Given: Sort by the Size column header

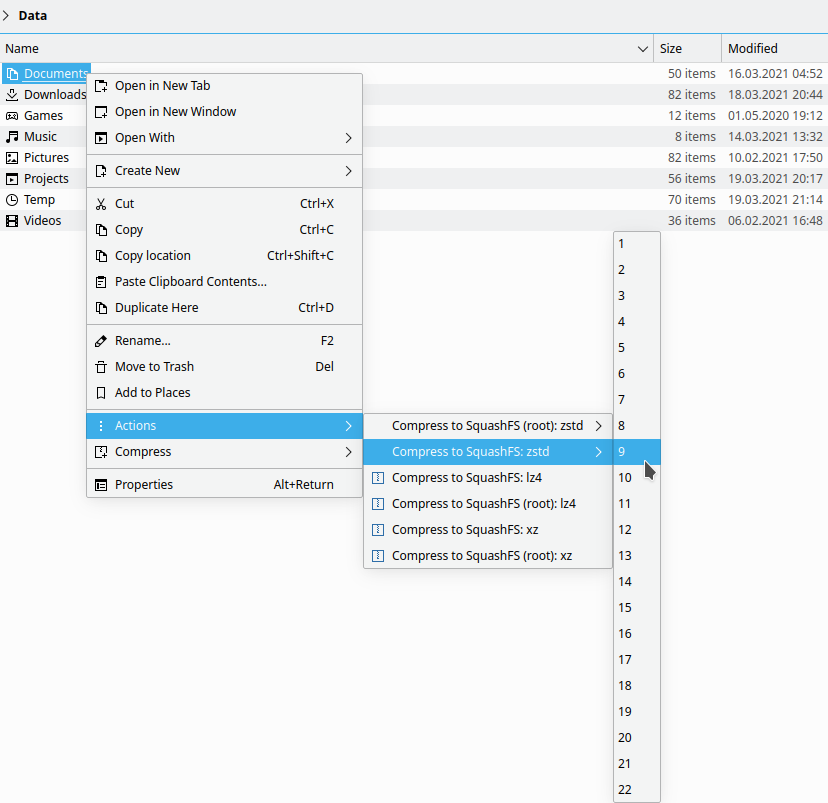Looking at the screenshot, I should 688,49.
